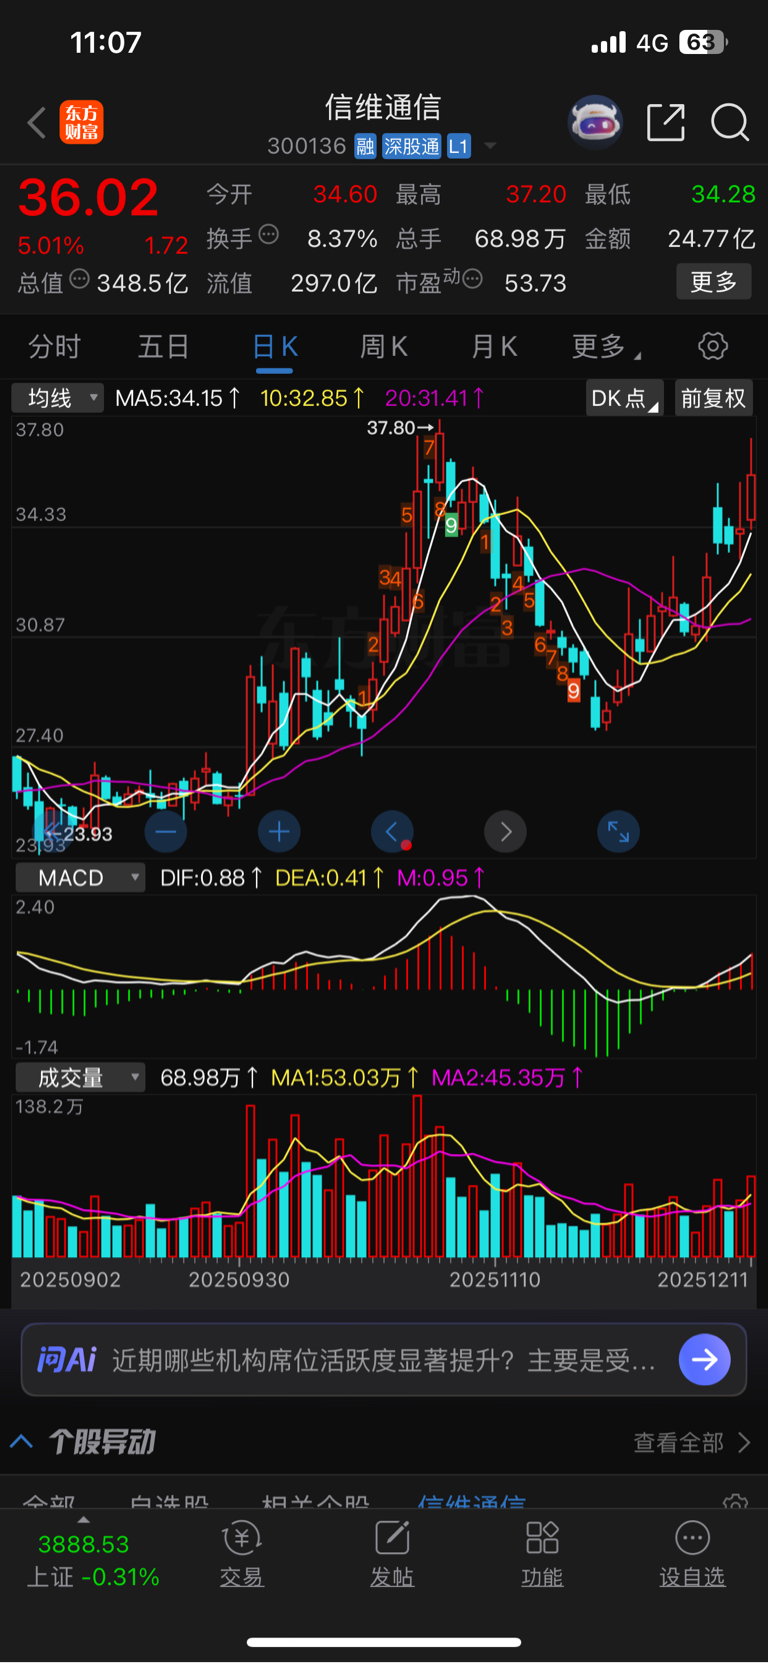Tap current price 36.02
Viewport: 768px width, 1663px height.
pos(88,198)
